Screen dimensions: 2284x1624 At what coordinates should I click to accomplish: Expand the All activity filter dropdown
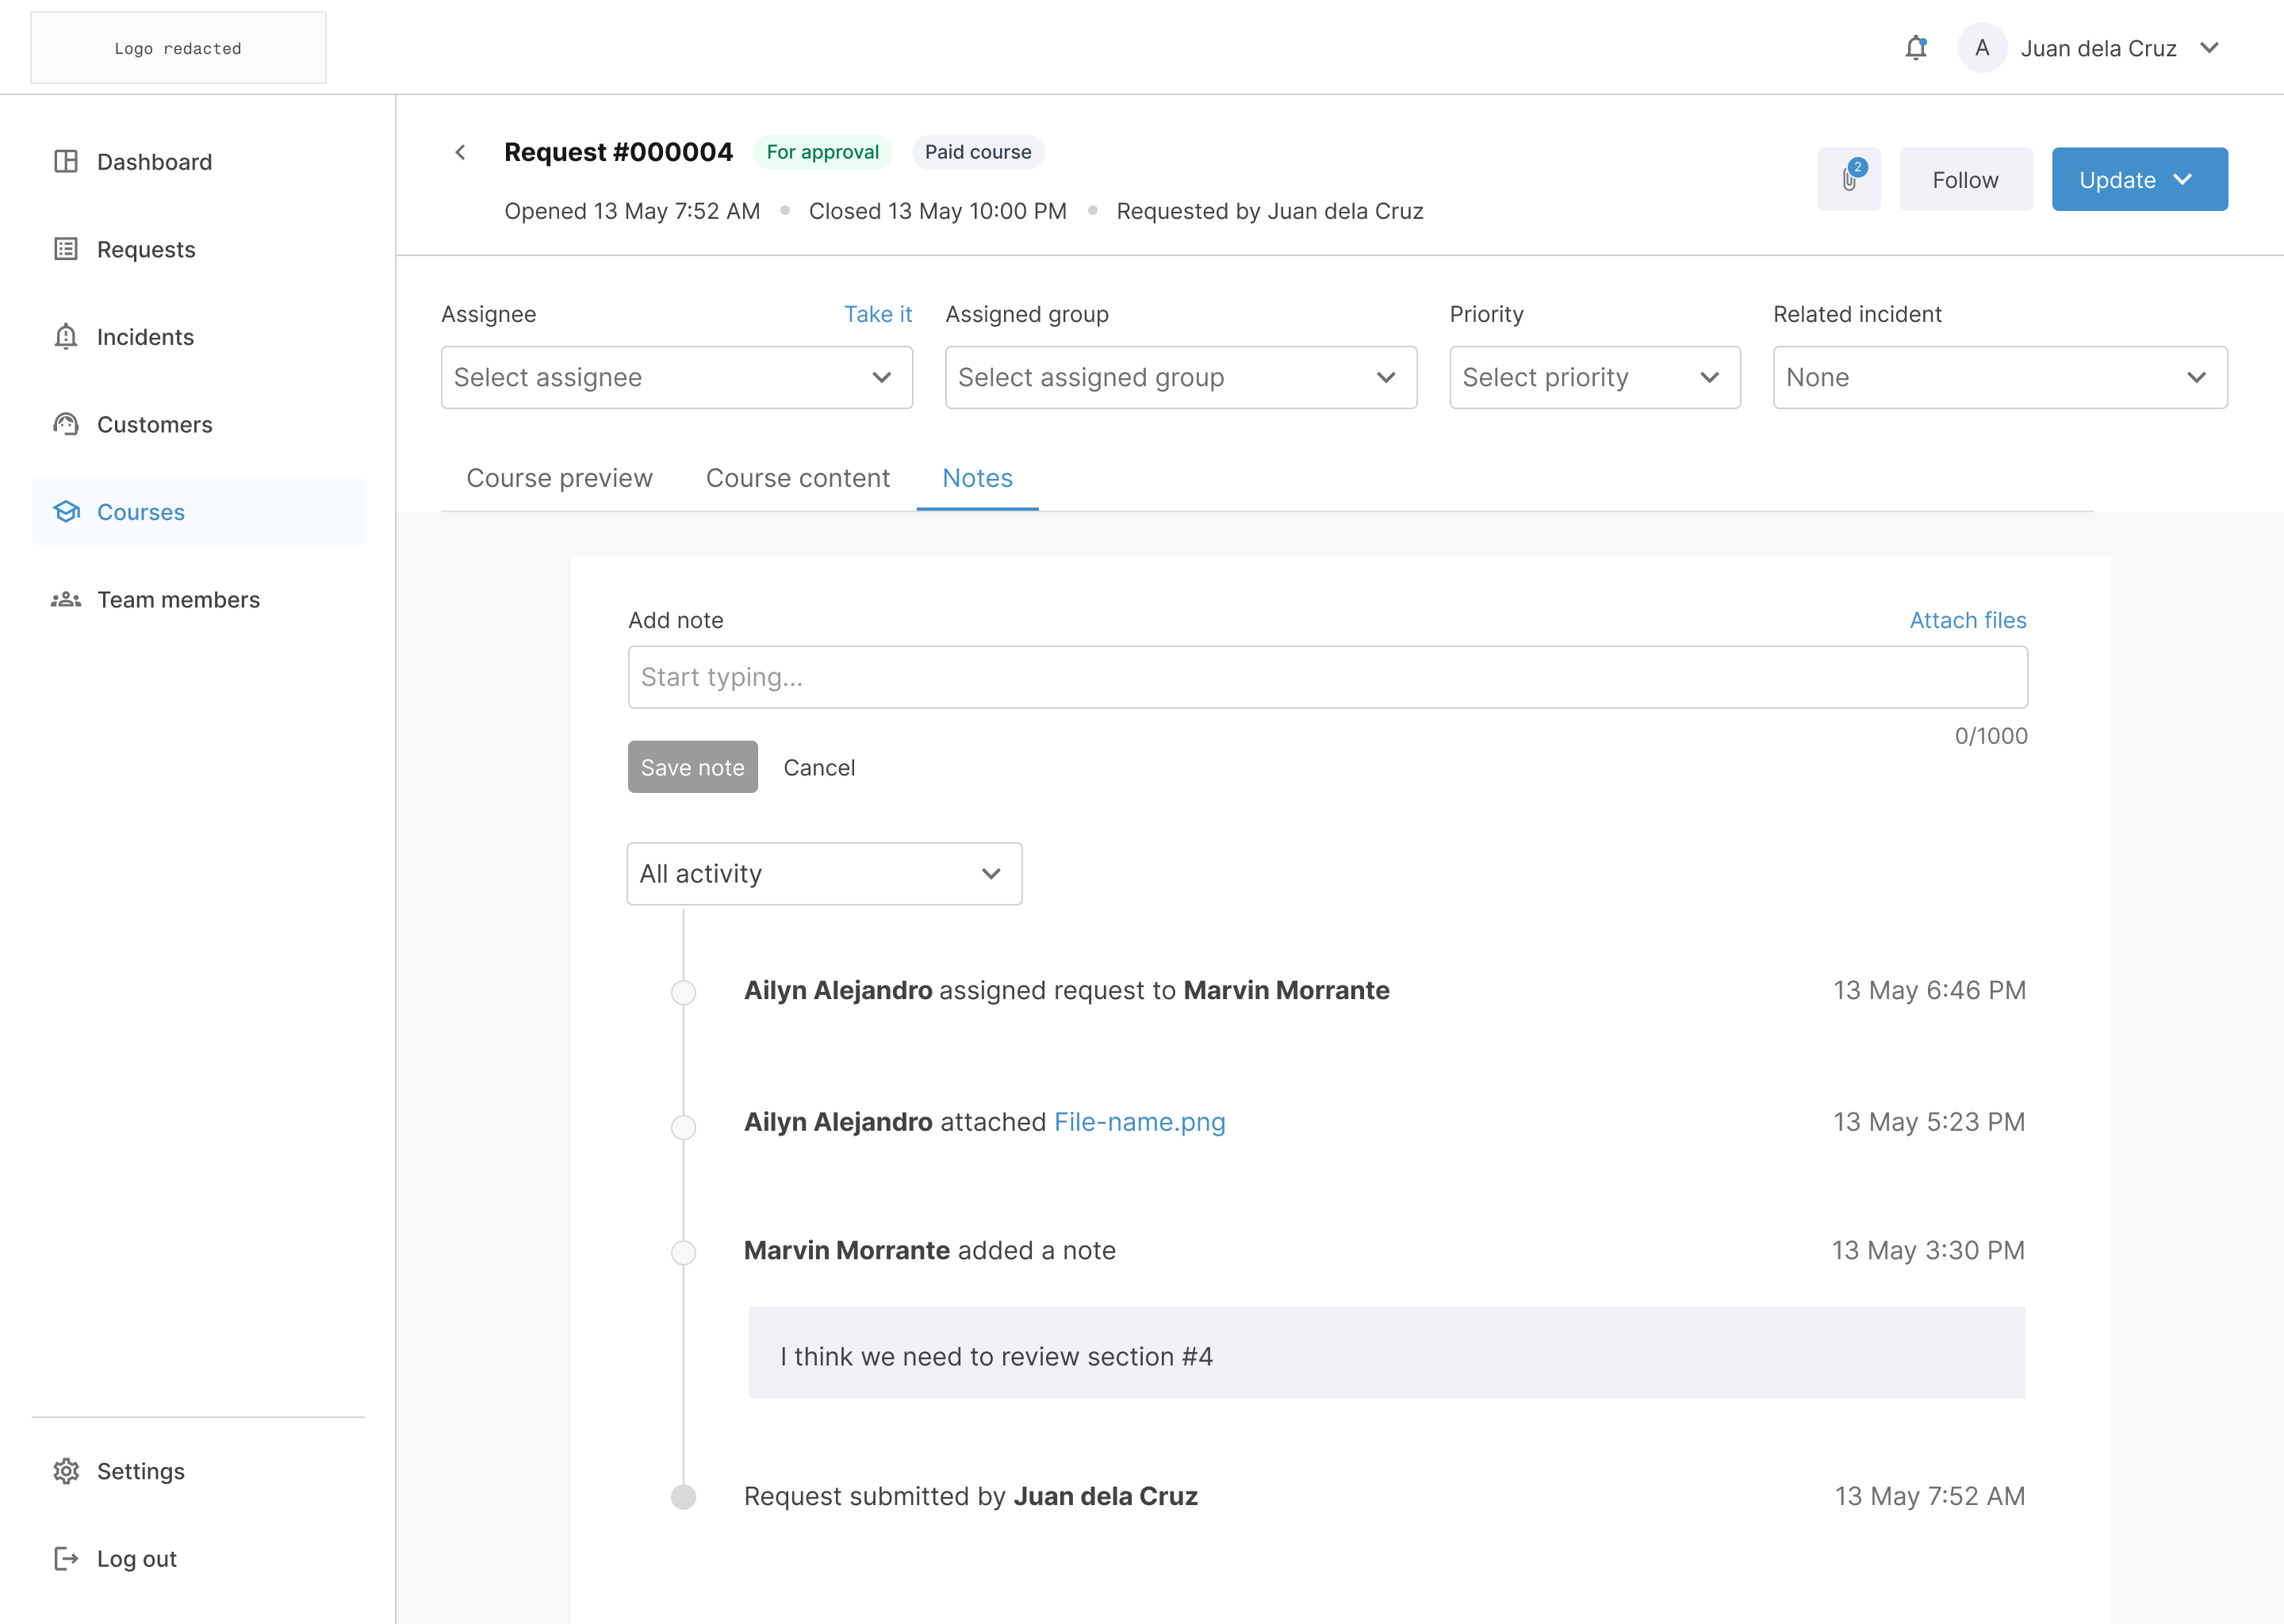tap(823, 873)
